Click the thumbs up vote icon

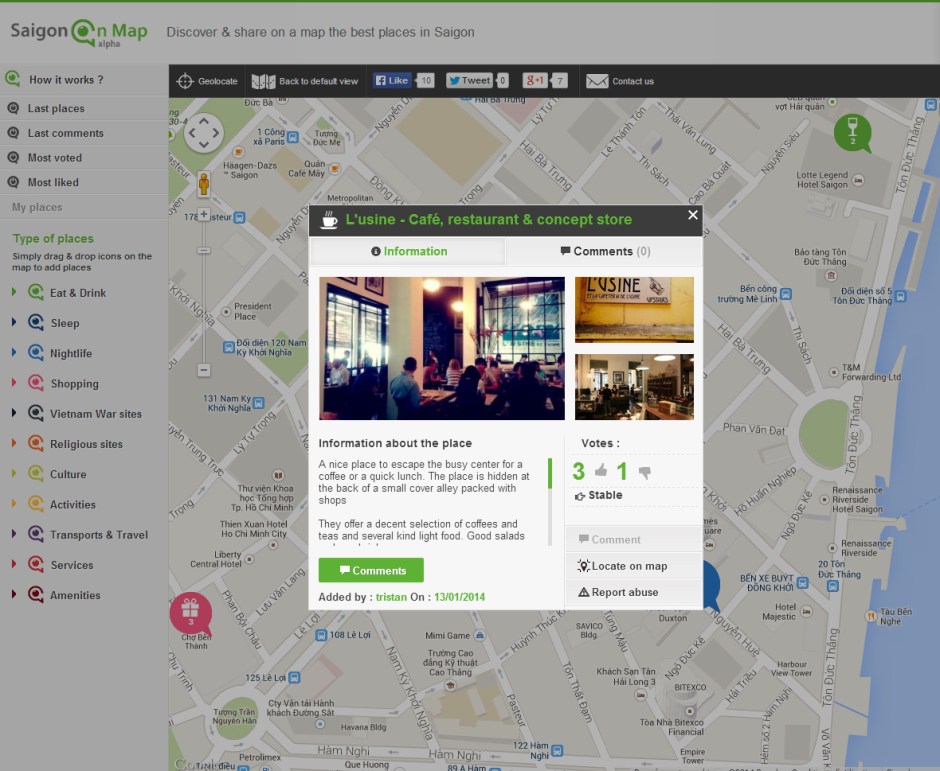tap(601, 471)
